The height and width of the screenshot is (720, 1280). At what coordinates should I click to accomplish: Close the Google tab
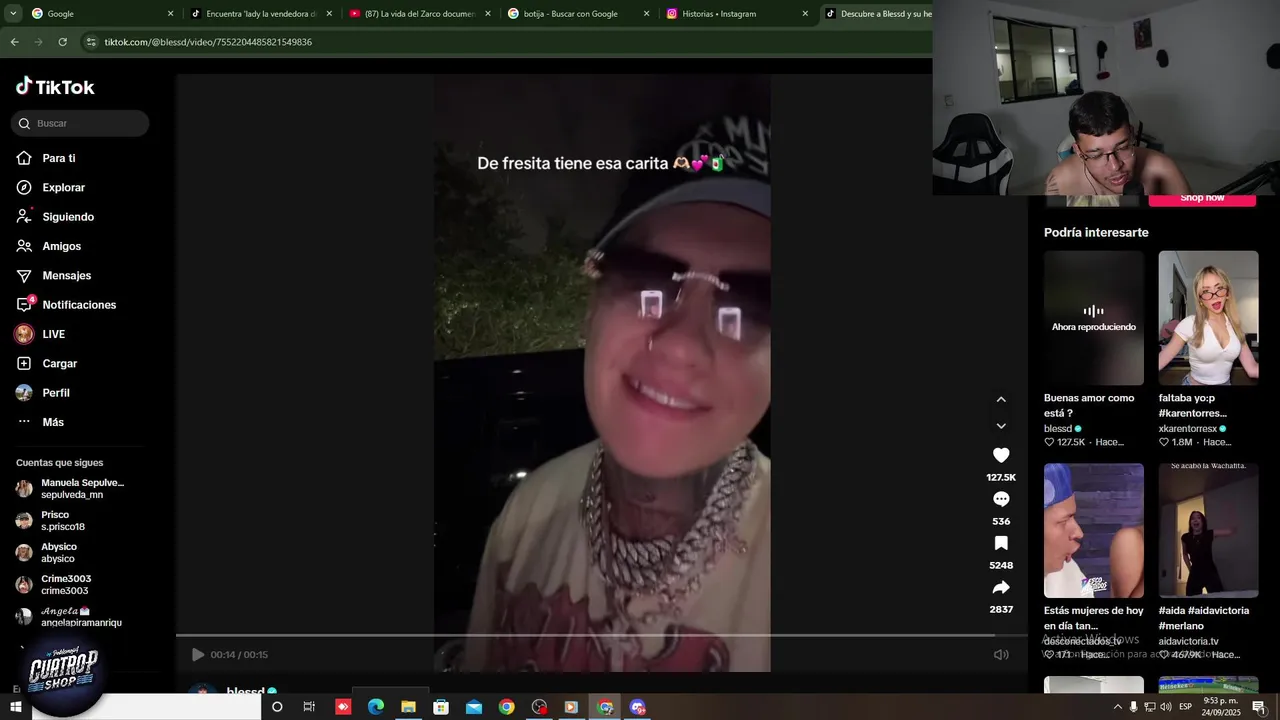tap(170, 14)
